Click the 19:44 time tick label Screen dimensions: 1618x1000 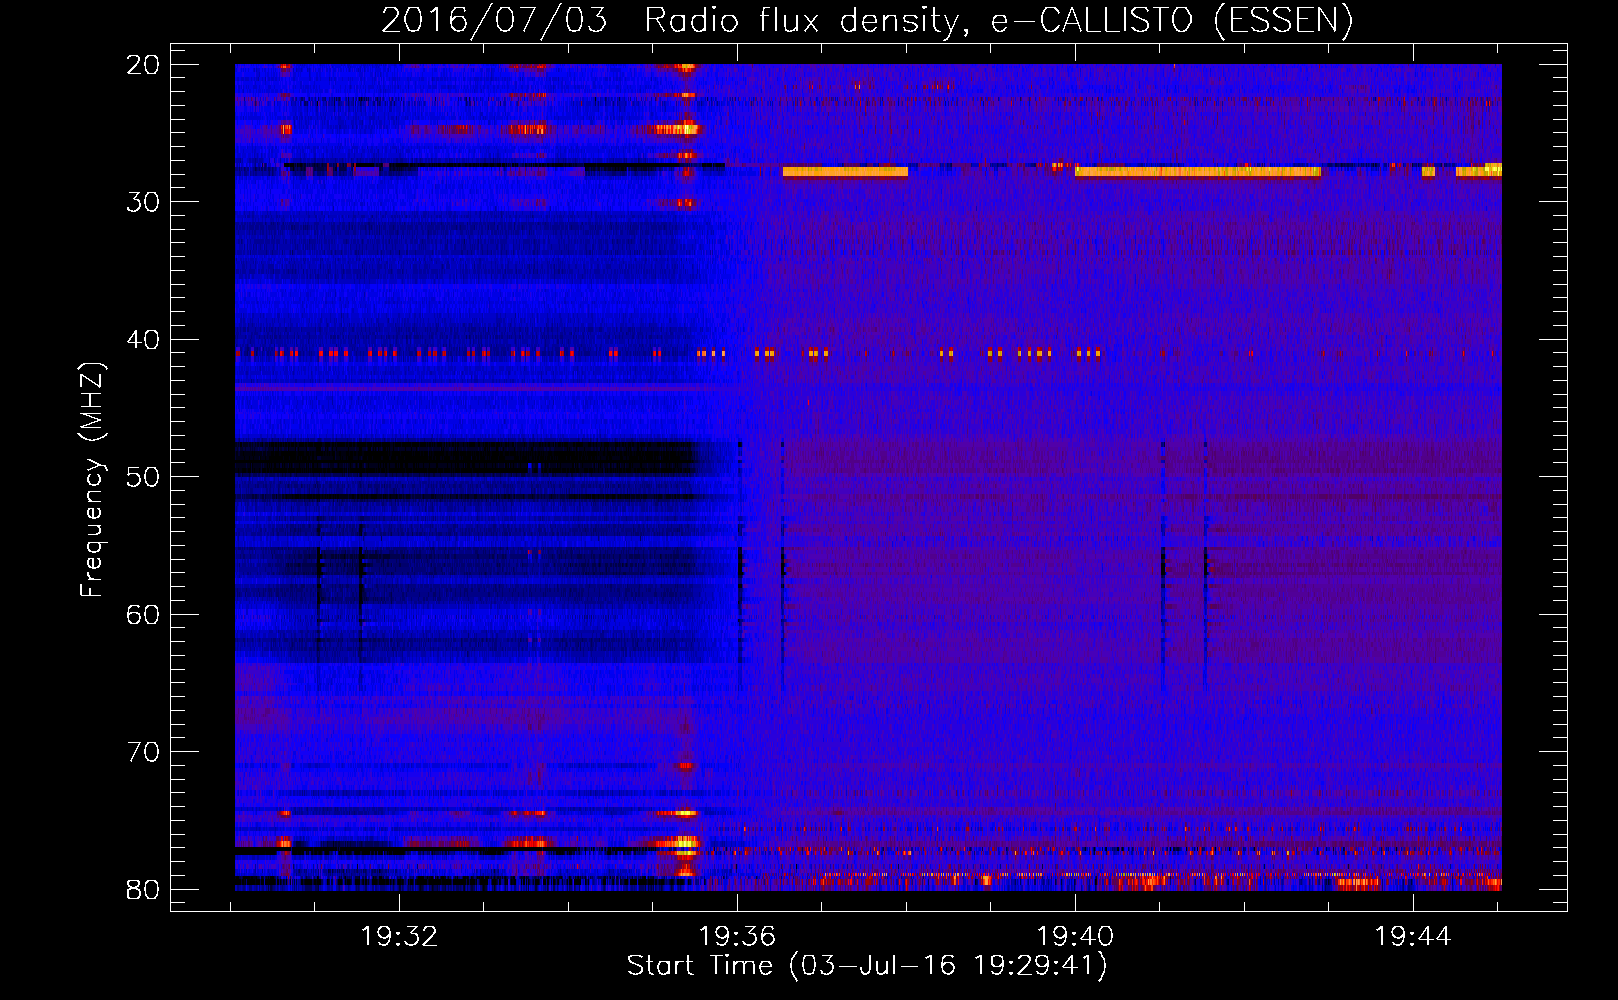(1412, 936)
